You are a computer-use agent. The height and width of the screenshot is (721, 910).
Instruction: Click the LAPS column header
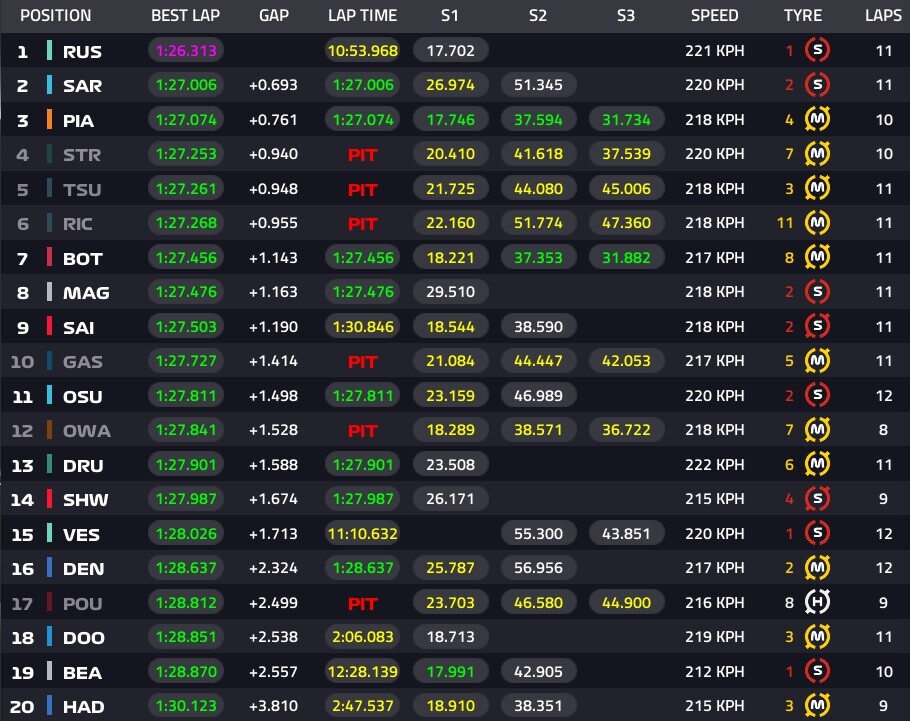pyautogui.click(x=883, y=15)
